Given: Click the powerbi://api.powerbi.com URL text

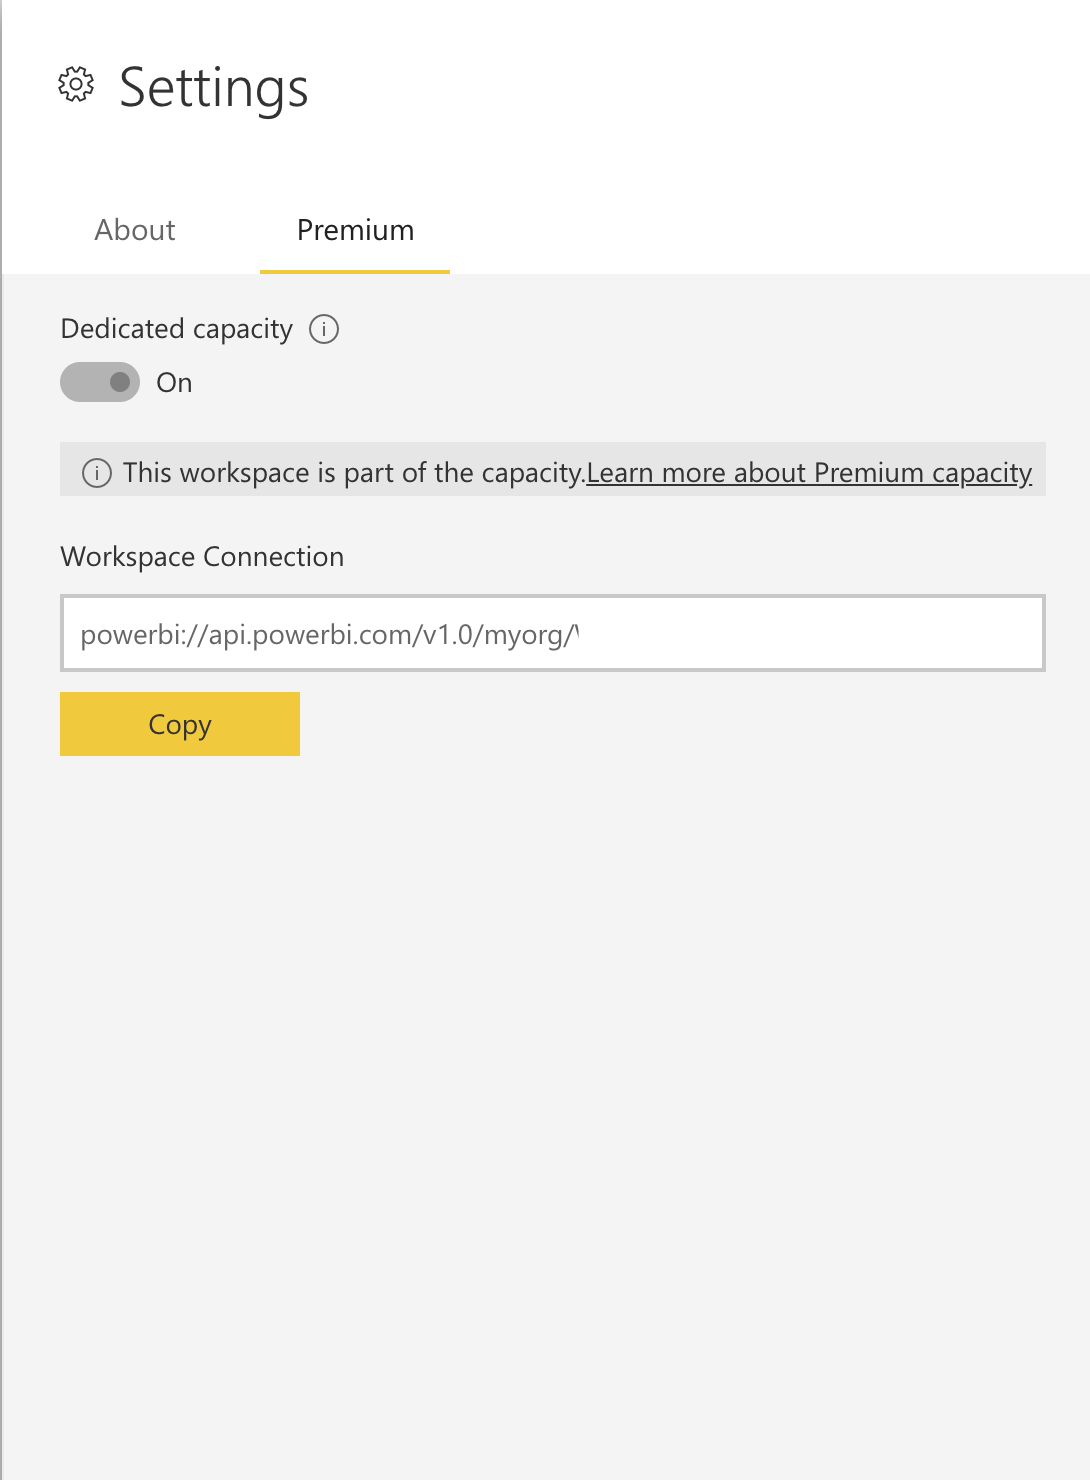Looking at the screenshot, I should (x=330, y=634).
